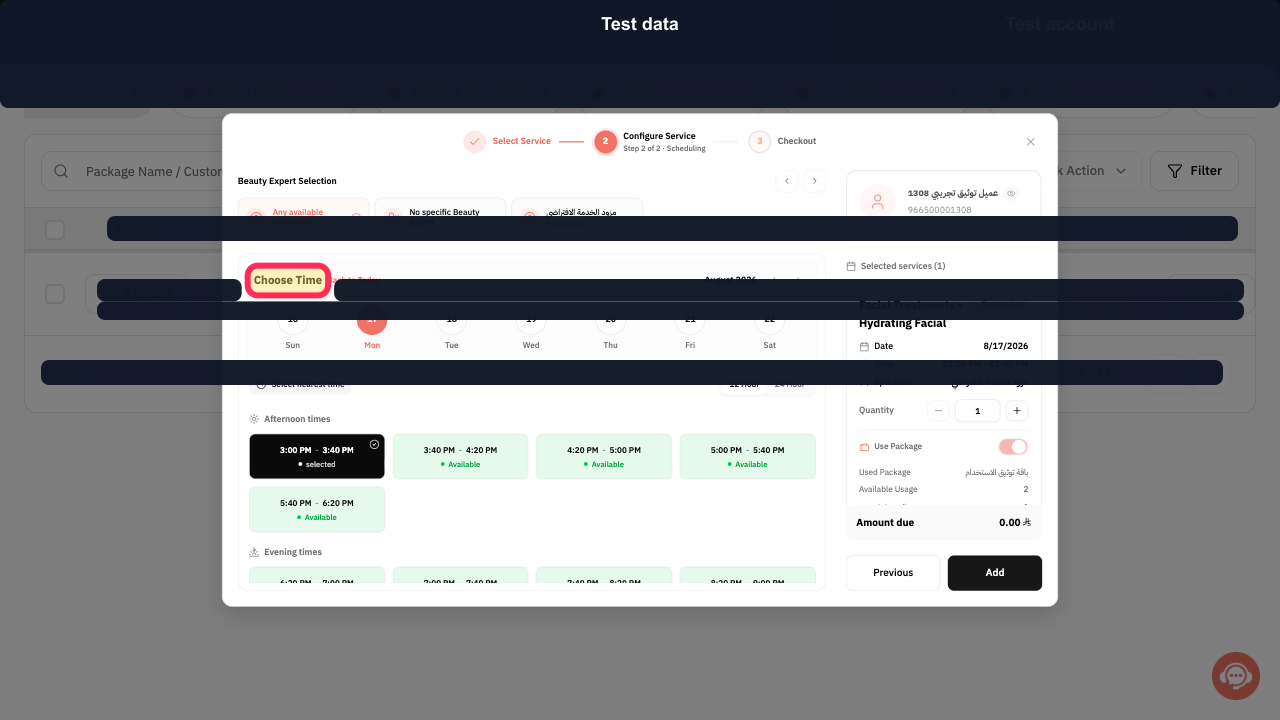Open the Choose Time tab
This screenshot has height=720, width=1280.
click(x=288, y=280)
